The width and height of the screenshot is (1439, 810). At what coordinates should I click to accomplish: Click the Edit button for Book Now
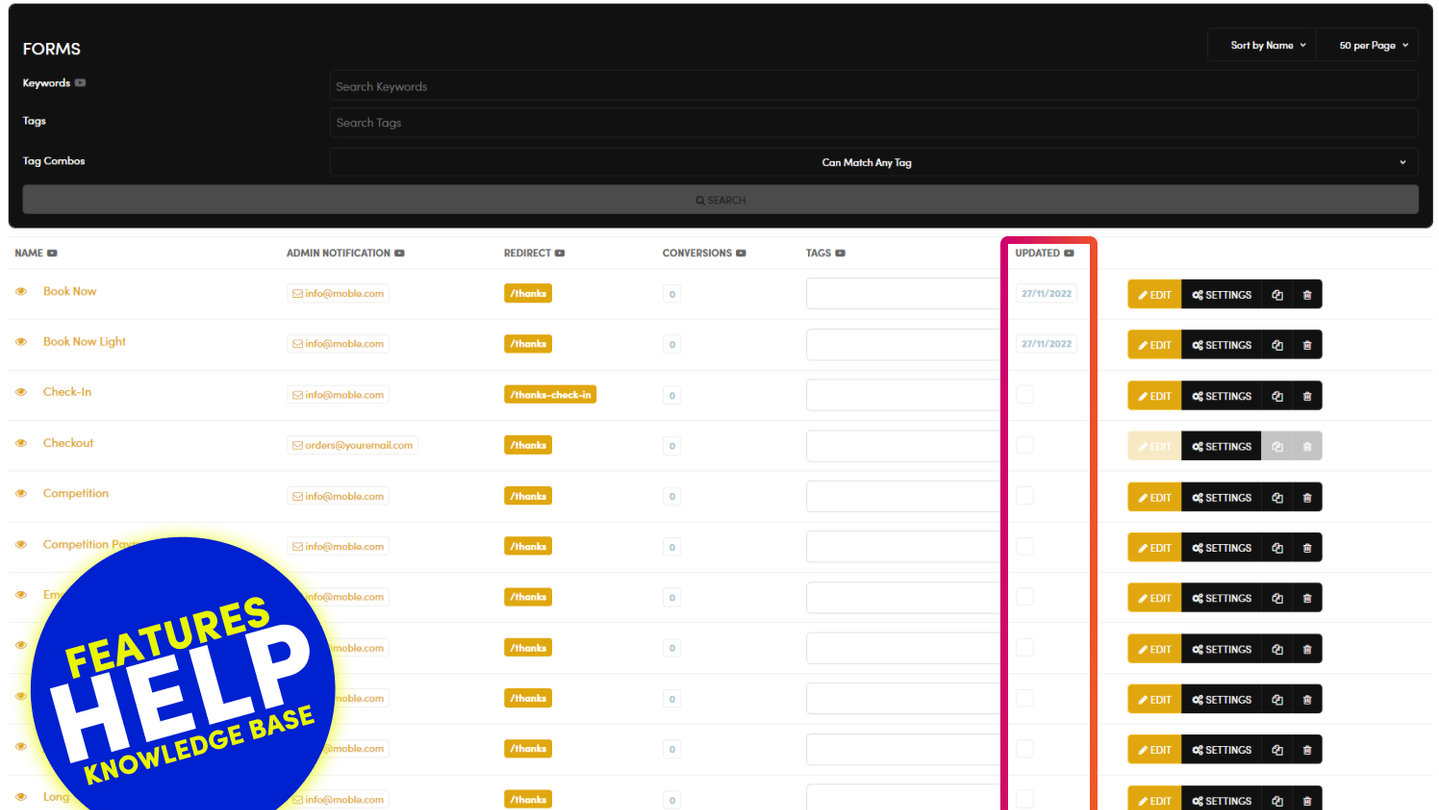coord(1154,295)
